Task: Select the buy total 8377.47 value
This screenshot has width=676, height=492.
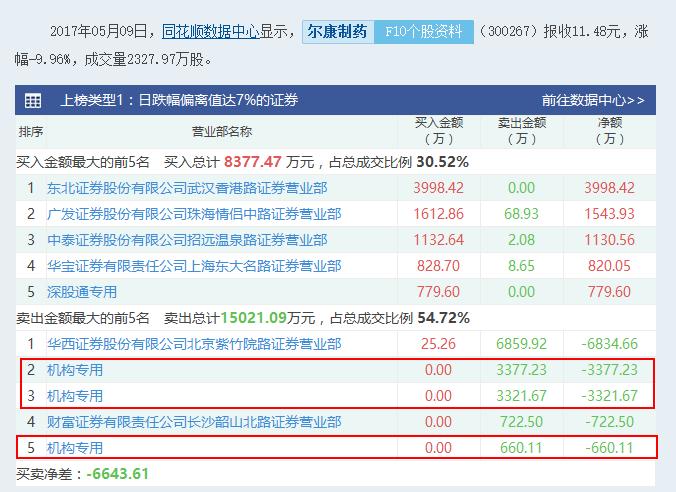Action: click(253, 162)
